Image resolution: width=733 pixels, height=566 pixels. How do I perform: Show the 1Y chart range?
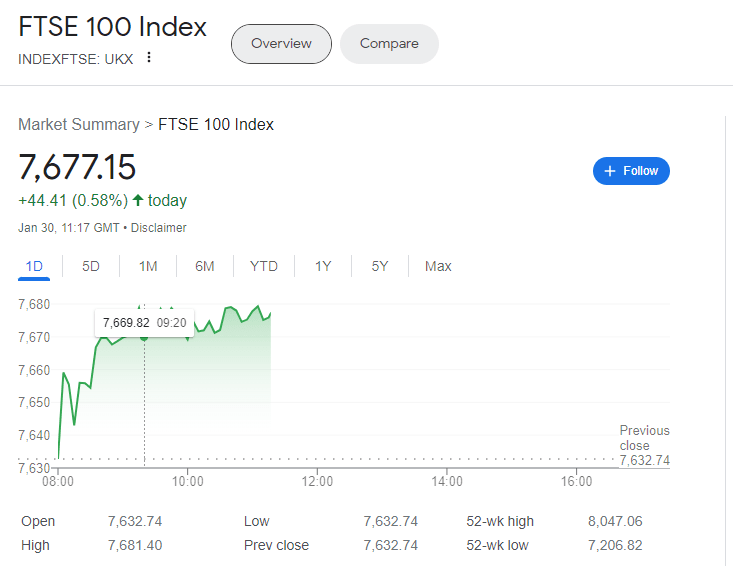[x=323, y=266]
